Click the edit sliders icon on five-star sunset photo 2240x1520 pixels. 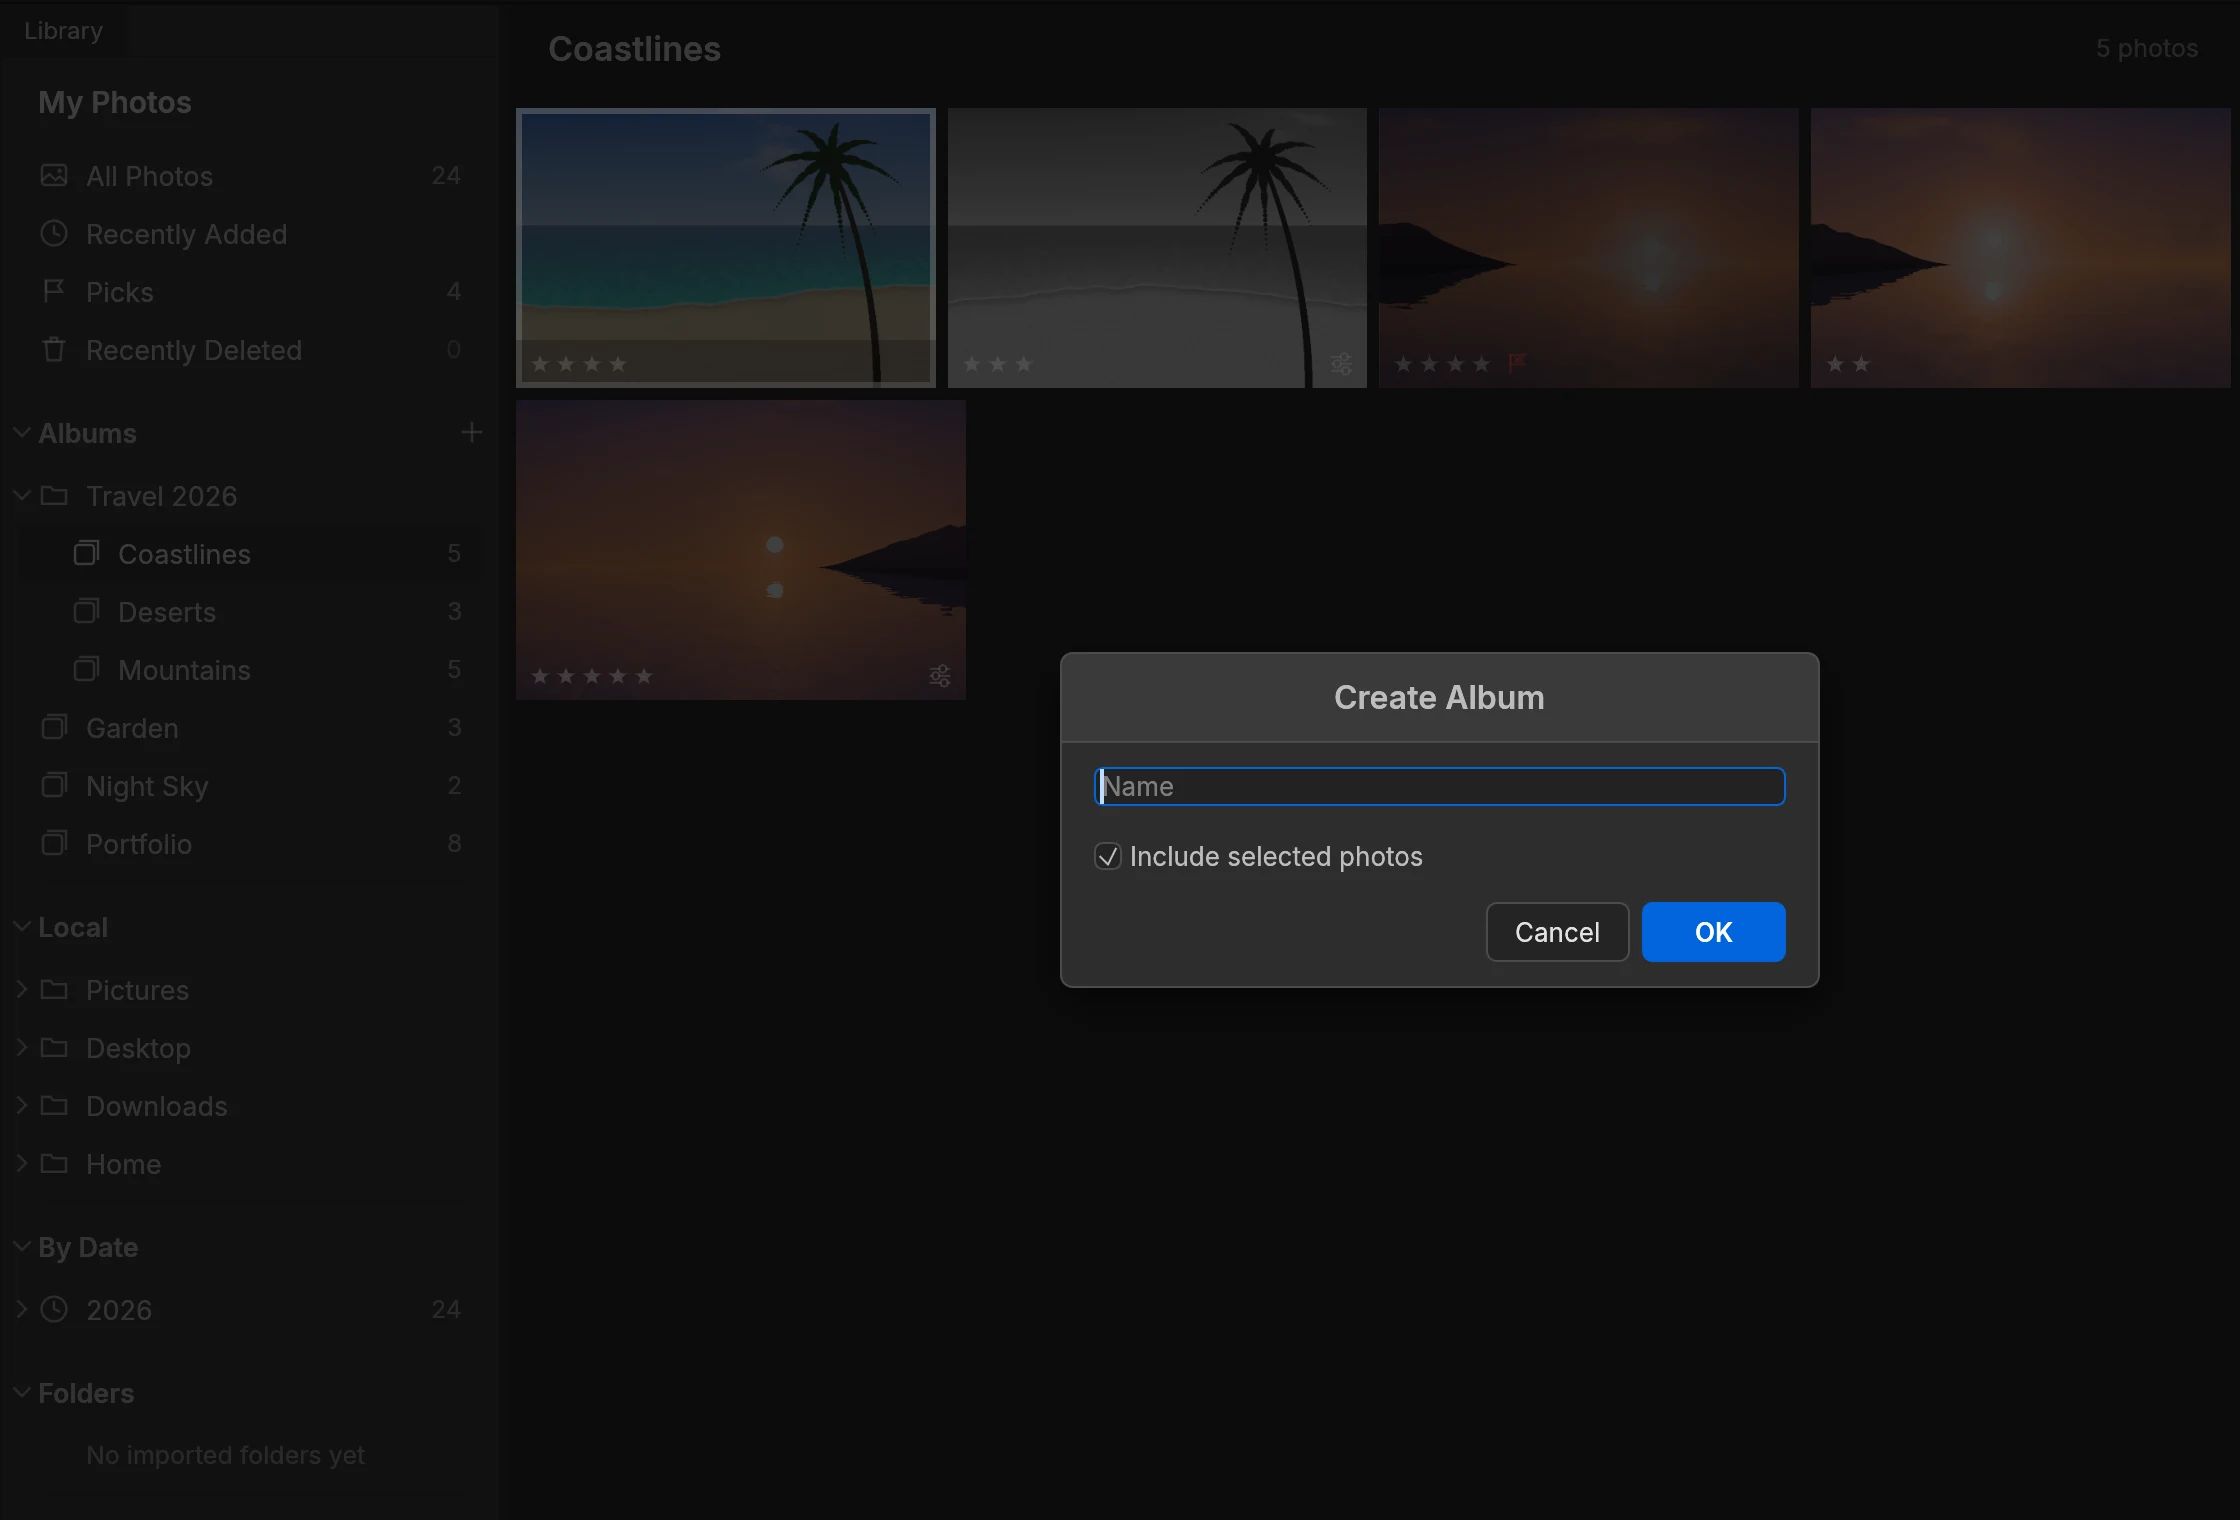(940, 676)
